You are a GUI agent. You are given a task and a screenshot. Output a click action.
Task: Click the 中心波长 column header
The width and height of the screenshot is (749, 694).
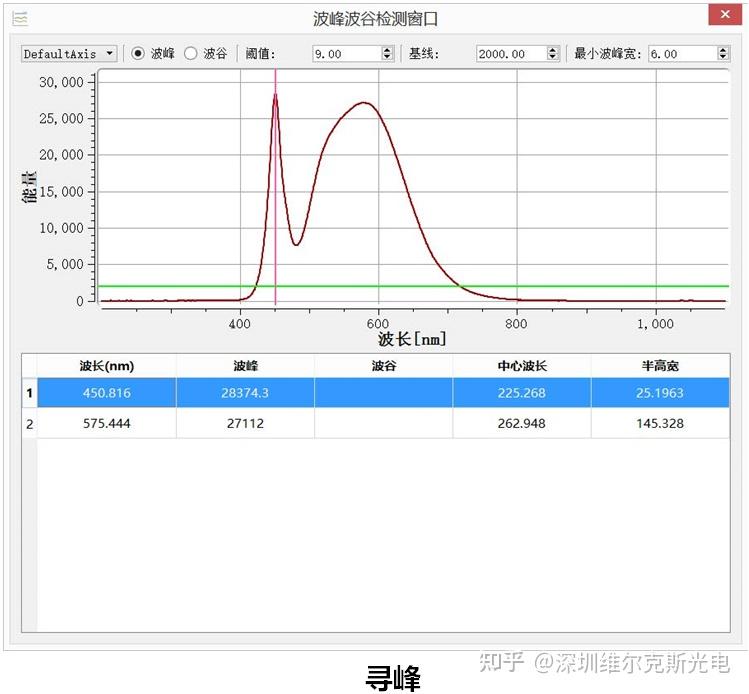(522, 366)
